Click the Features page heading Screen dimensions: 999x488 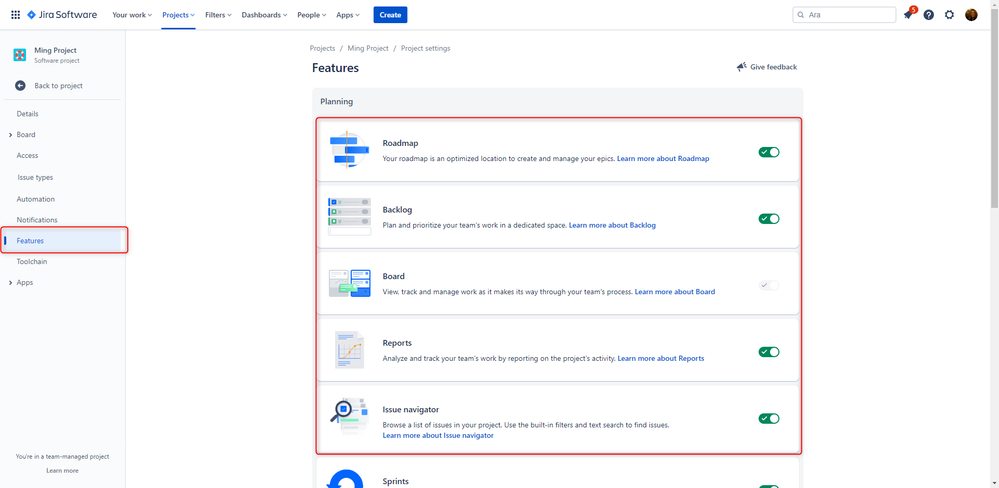click(x=335, y=68)
